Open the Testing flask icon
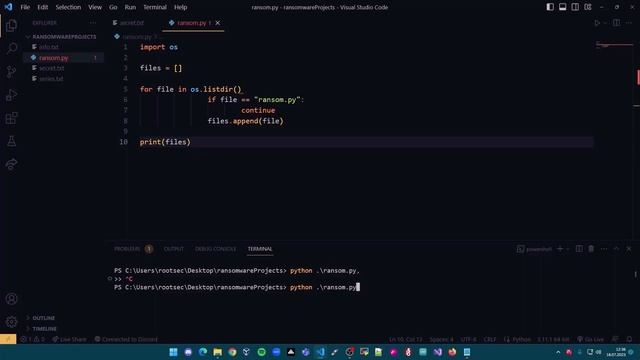This screenshot has height=360, width=640. [x=11, y=141]
